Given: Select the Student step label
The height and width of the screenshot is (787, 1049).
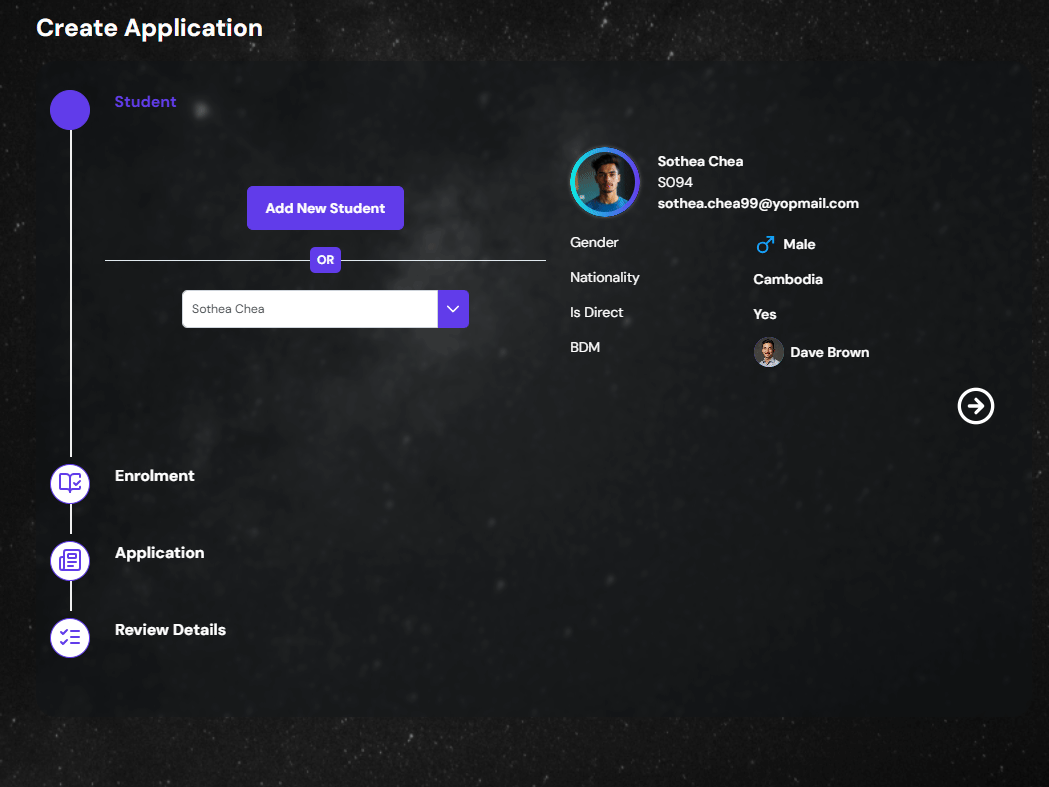Looking at the screenshot, I should coord(145,102).
